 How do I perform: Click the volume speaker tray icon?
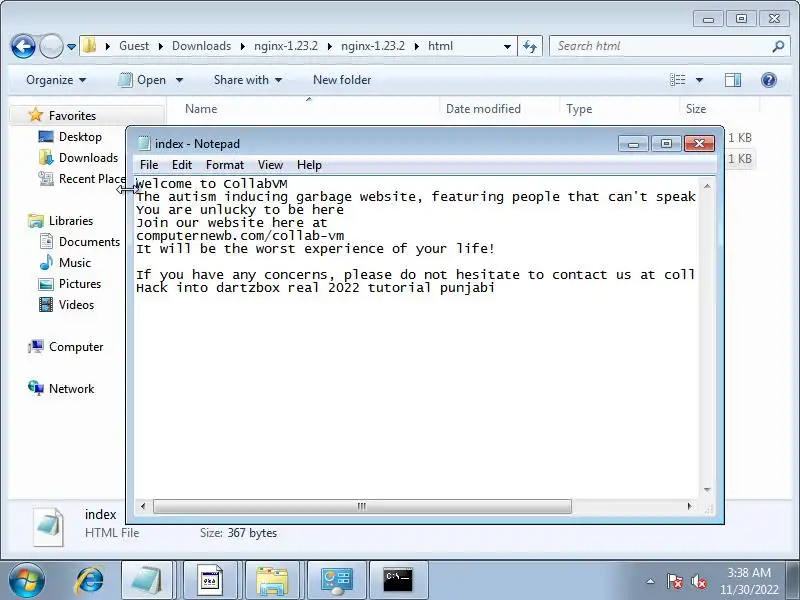click(x=698, y=581)
